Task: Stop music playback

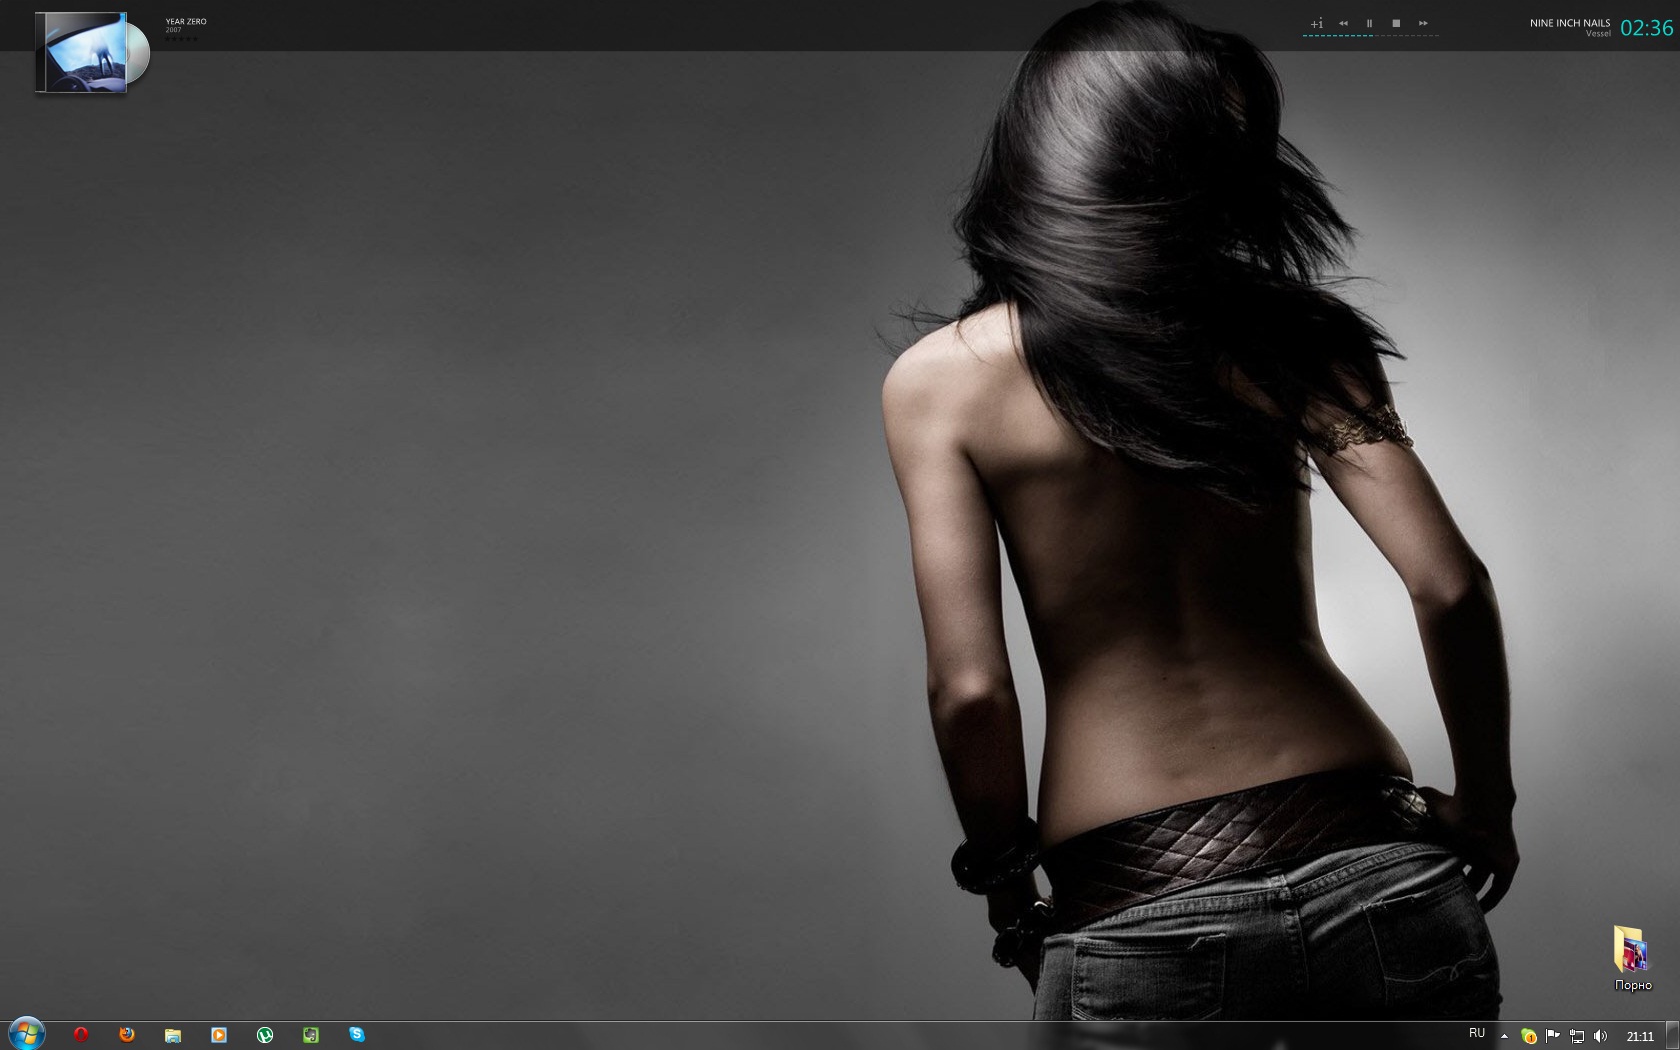Action: pyautogui.click(x=1396, y=23)
